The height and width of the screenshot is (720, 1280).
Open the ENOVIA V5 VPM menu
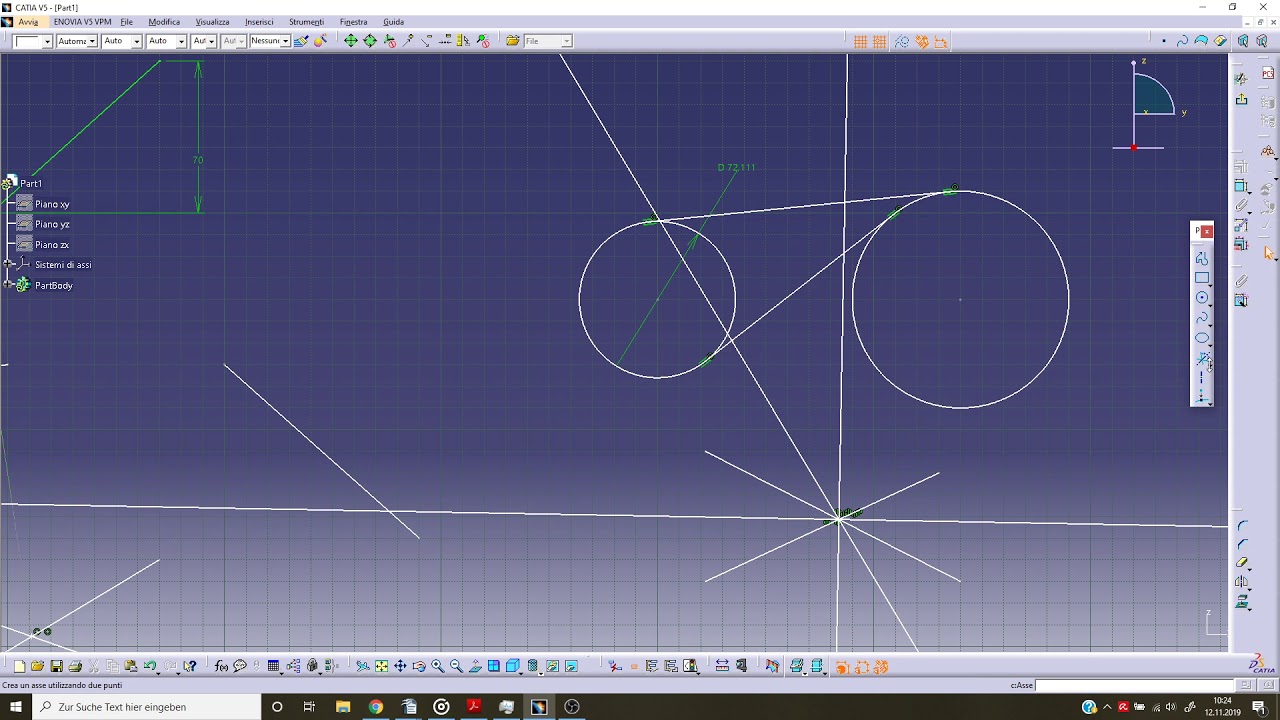point(82,22)
